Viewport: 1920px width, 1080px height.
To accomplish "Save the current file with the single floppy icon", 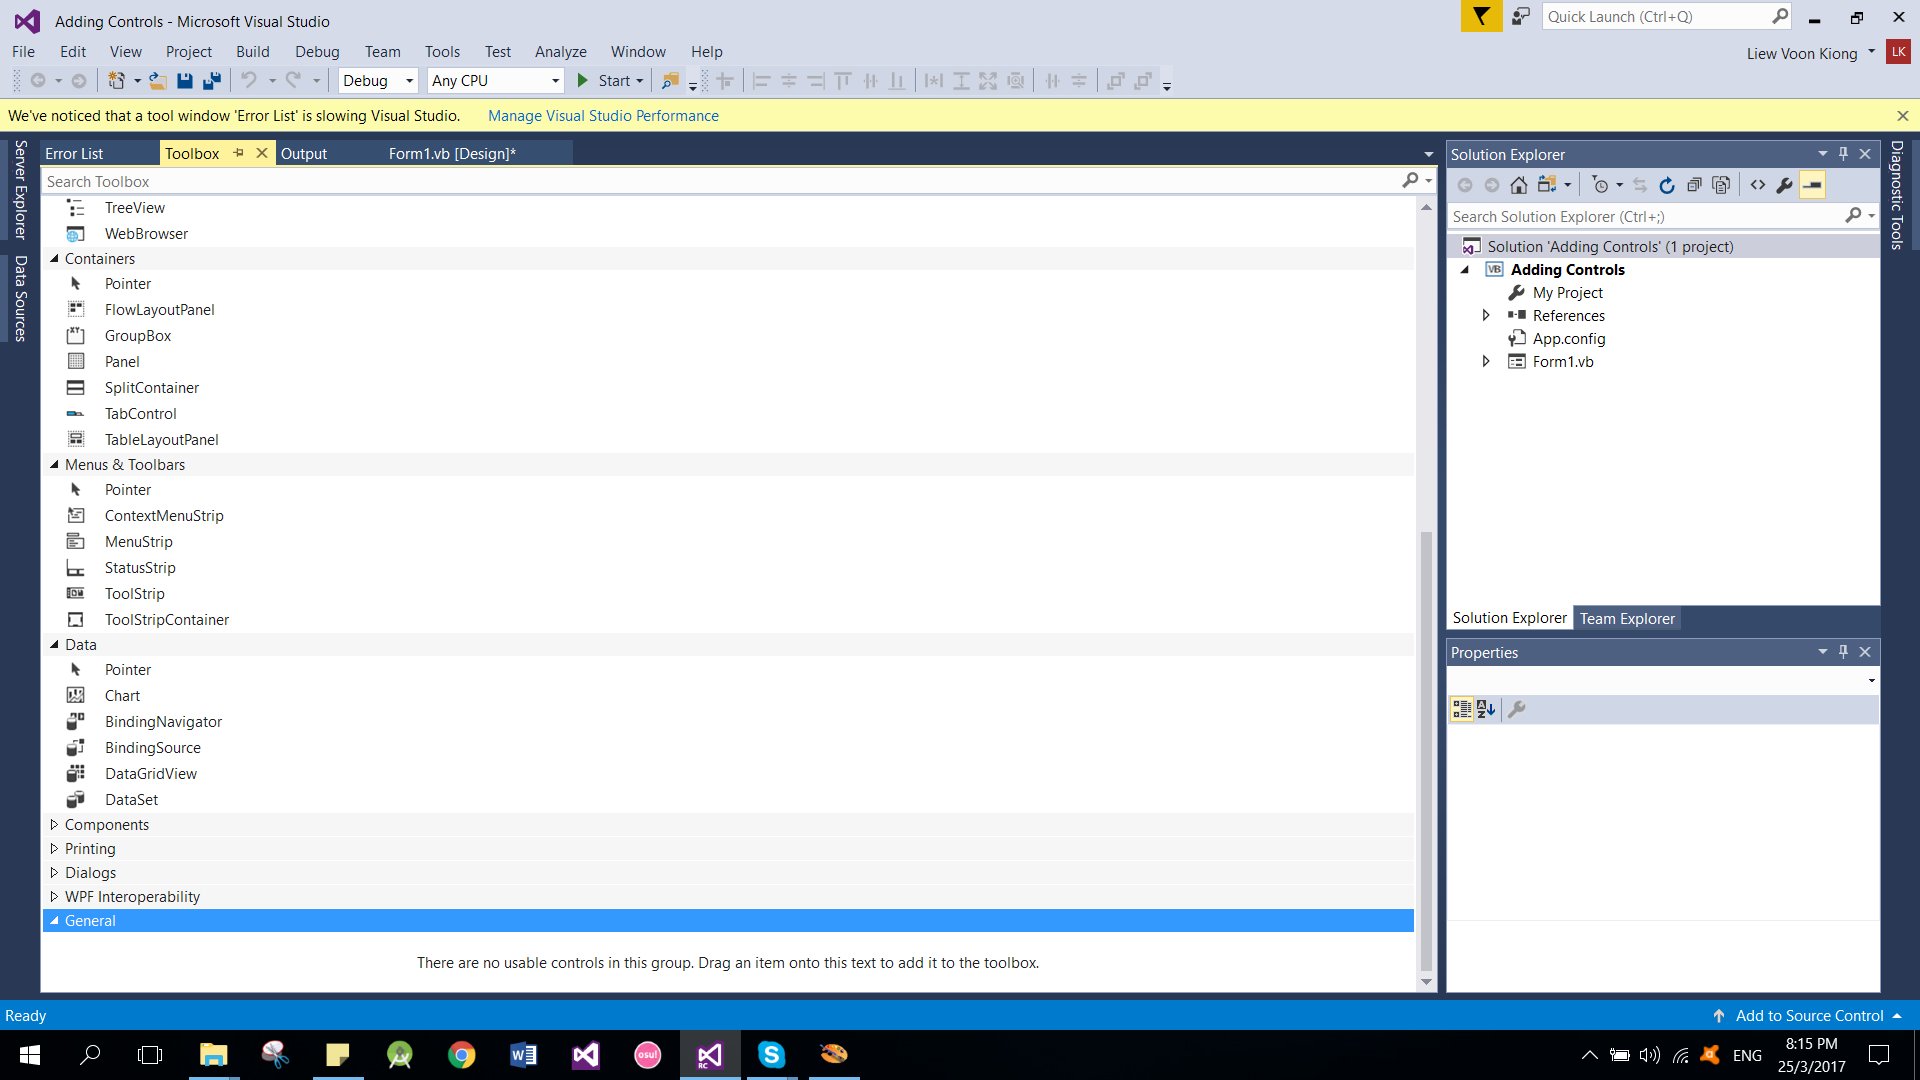I will (x=185, y=81).
